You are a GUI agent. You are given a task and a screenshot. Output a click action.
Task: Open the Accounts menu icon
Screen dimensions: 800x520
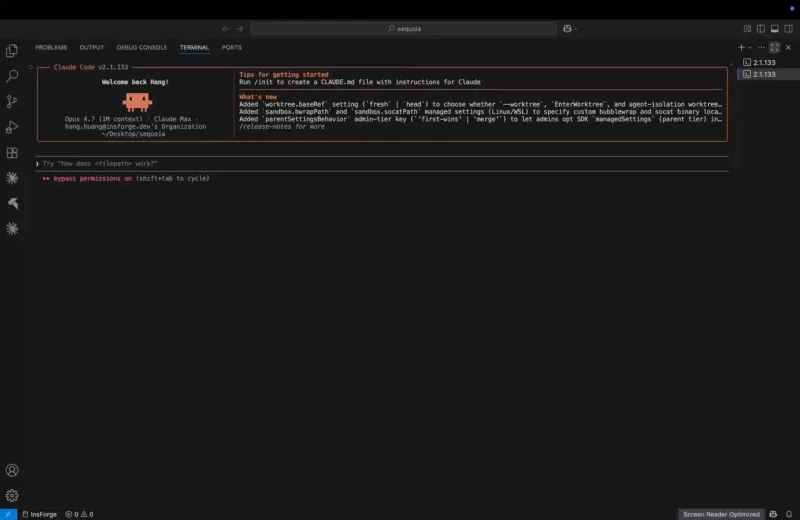click(x=12, y=471)
